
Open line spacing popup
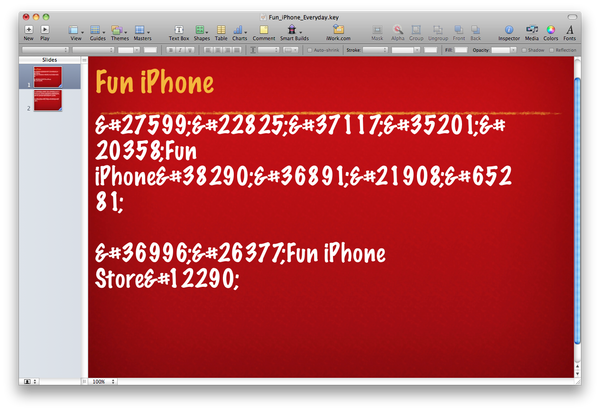[x=268, y=50]
